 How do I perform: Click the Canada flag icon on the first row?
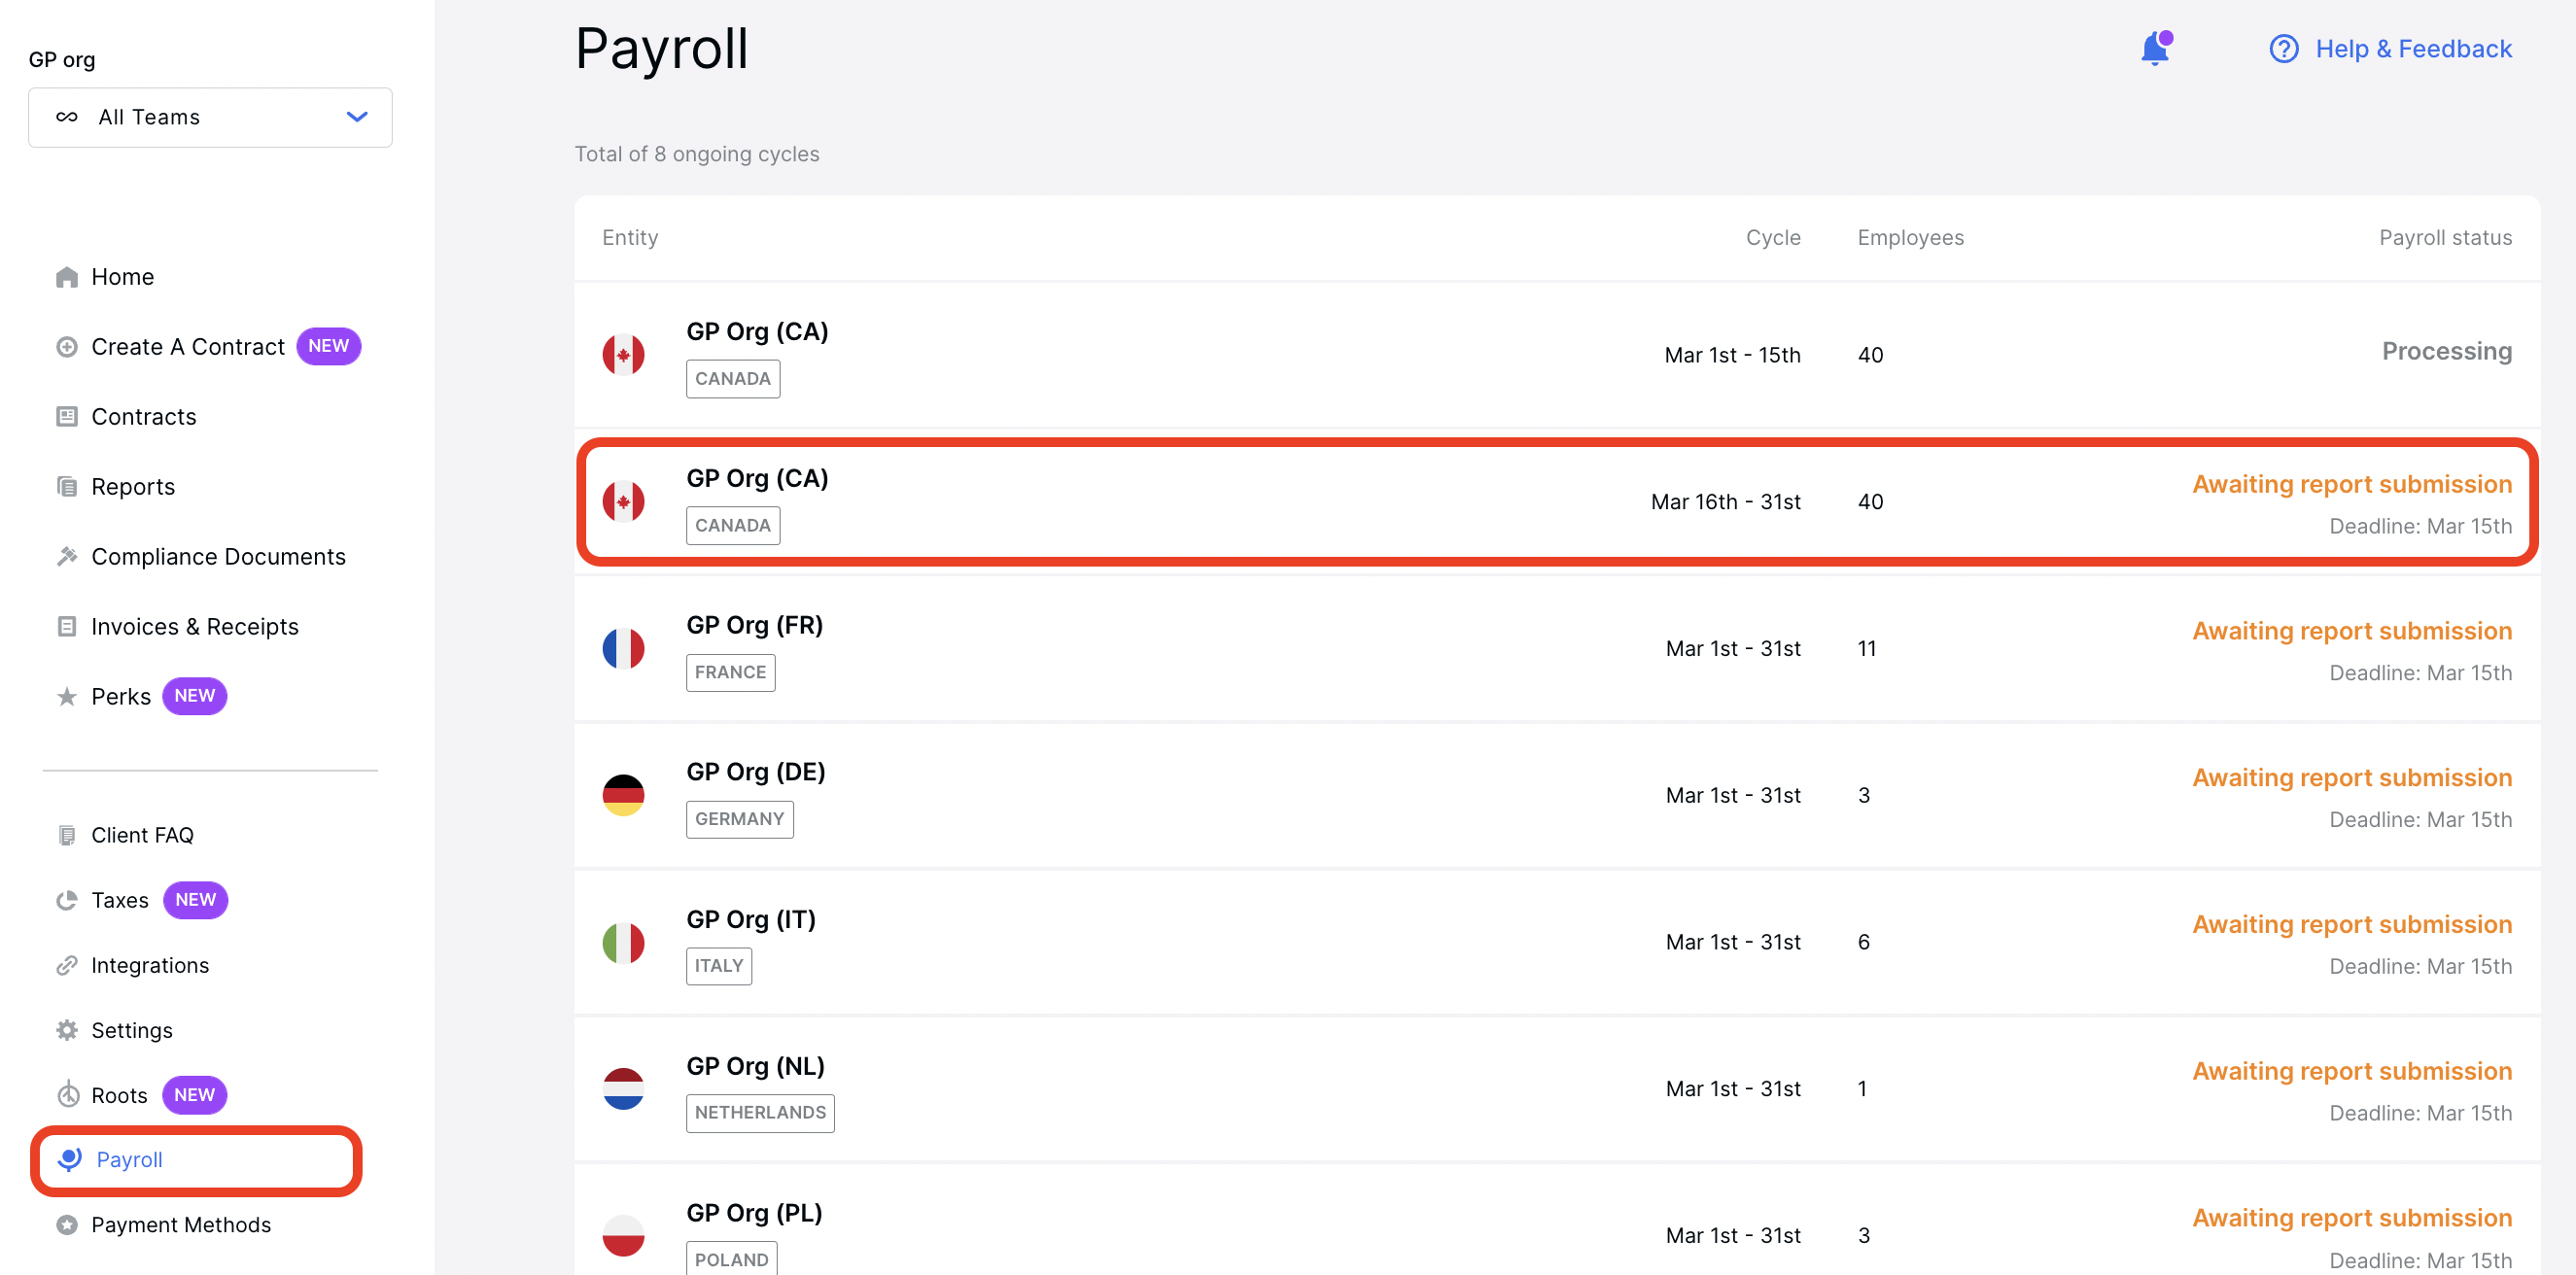coord(625,354)
